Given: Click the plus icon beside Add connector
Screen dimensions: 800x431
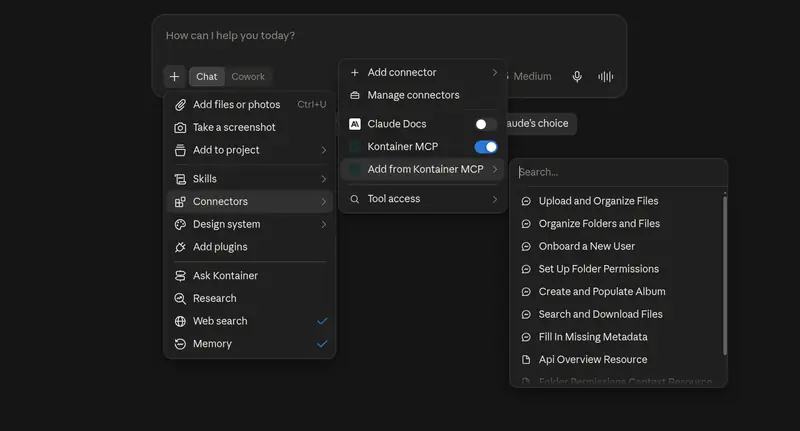Looking at the screenshot, I should pyautogui.click(x=355, y=72).
